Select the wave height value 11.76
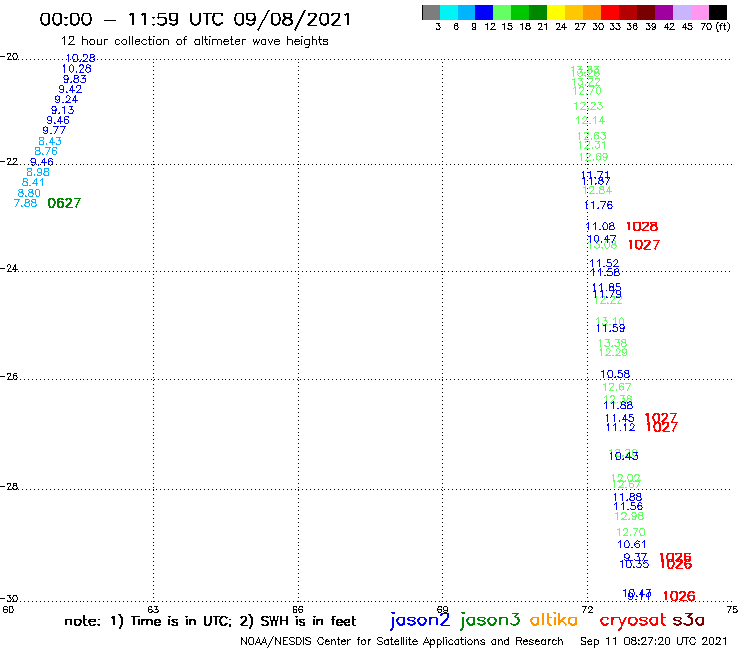Screen dimensions: 740x650 (599, 205)
